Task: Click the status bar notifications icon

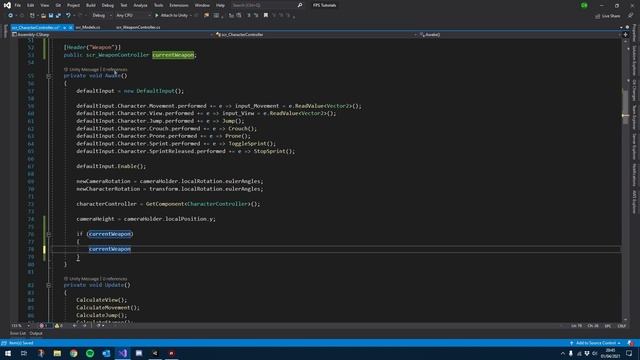Action: (x=631, y=343)
